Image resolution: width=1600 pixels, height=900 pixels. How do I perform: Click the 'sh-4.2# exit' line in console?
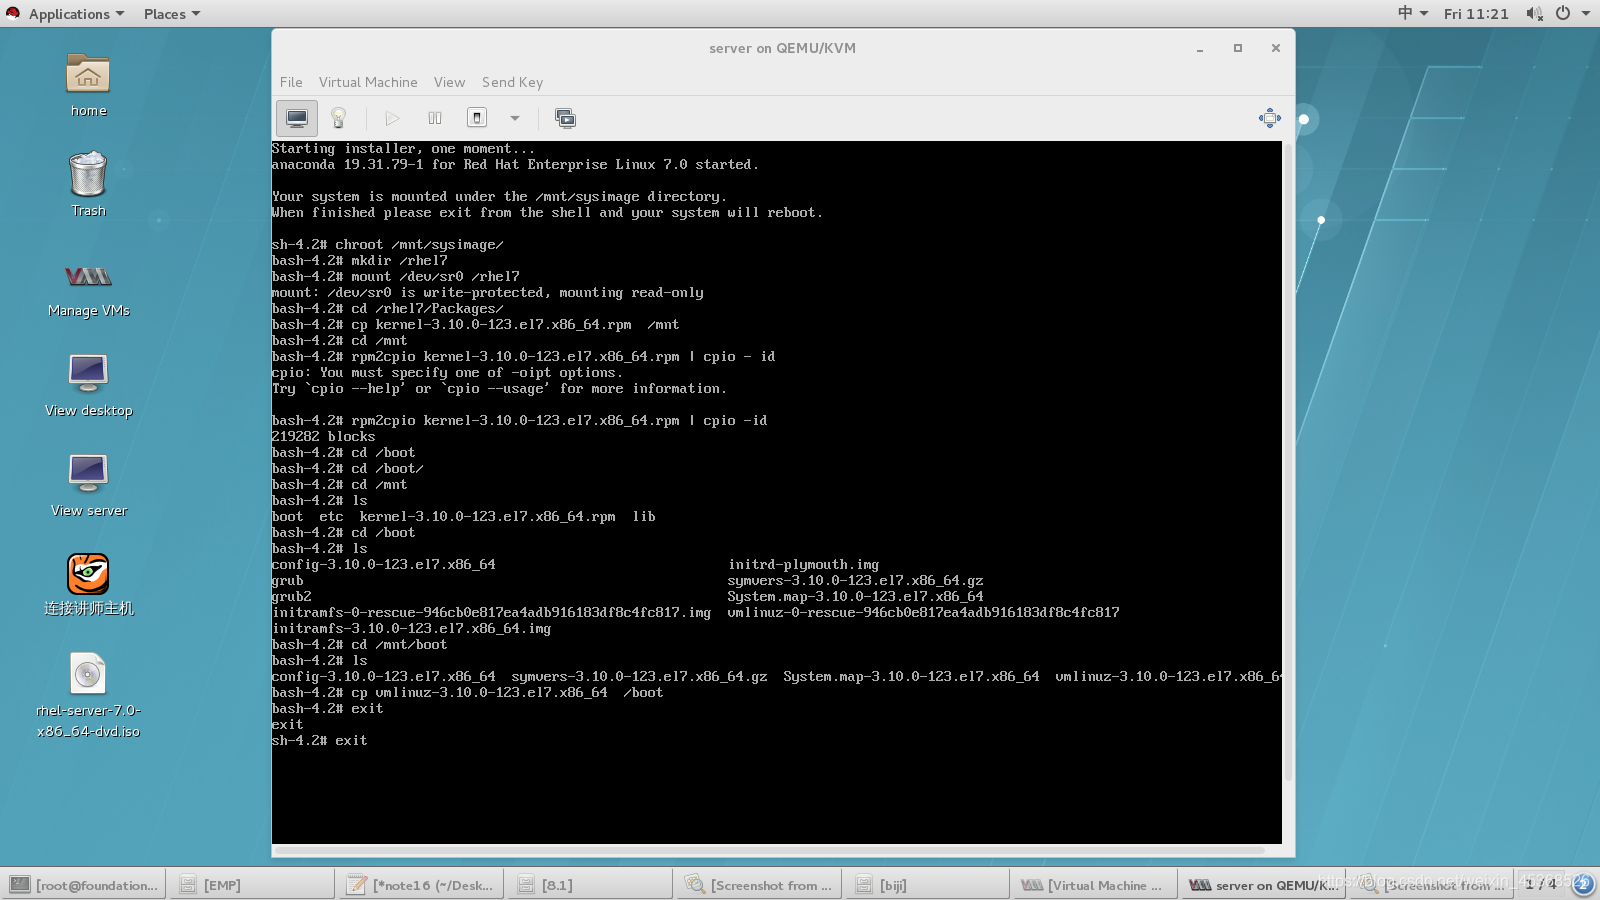[320, 741]
